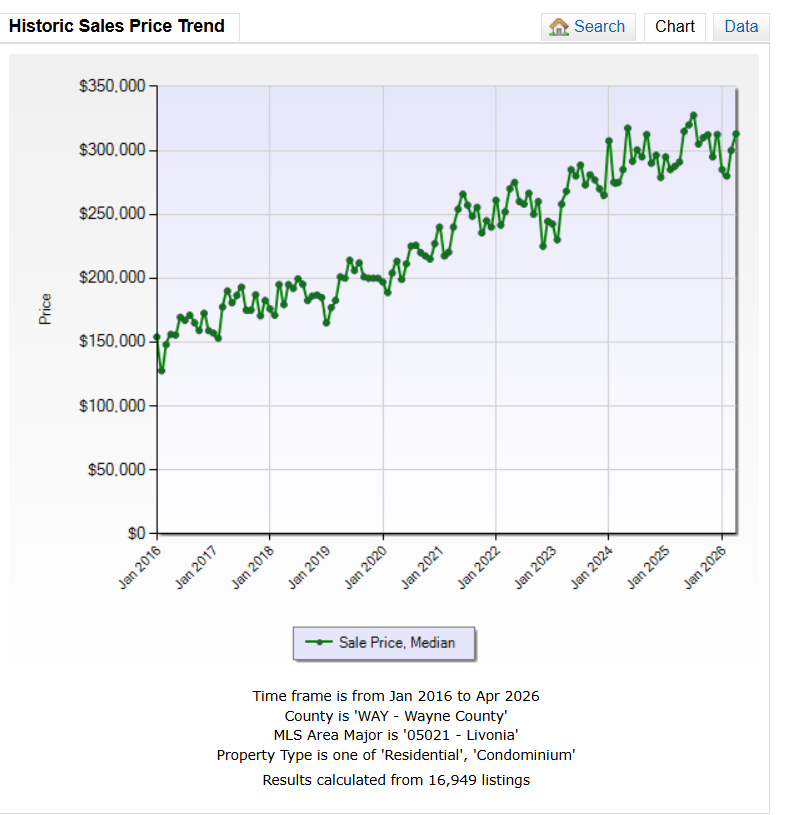Open the Search tab

[588, 27]
